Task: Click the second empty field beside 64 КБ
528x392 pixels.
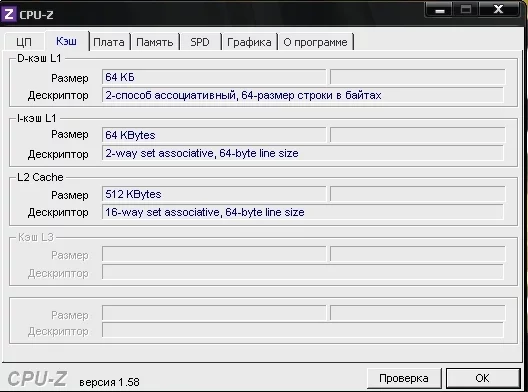Action: [418, 77]
